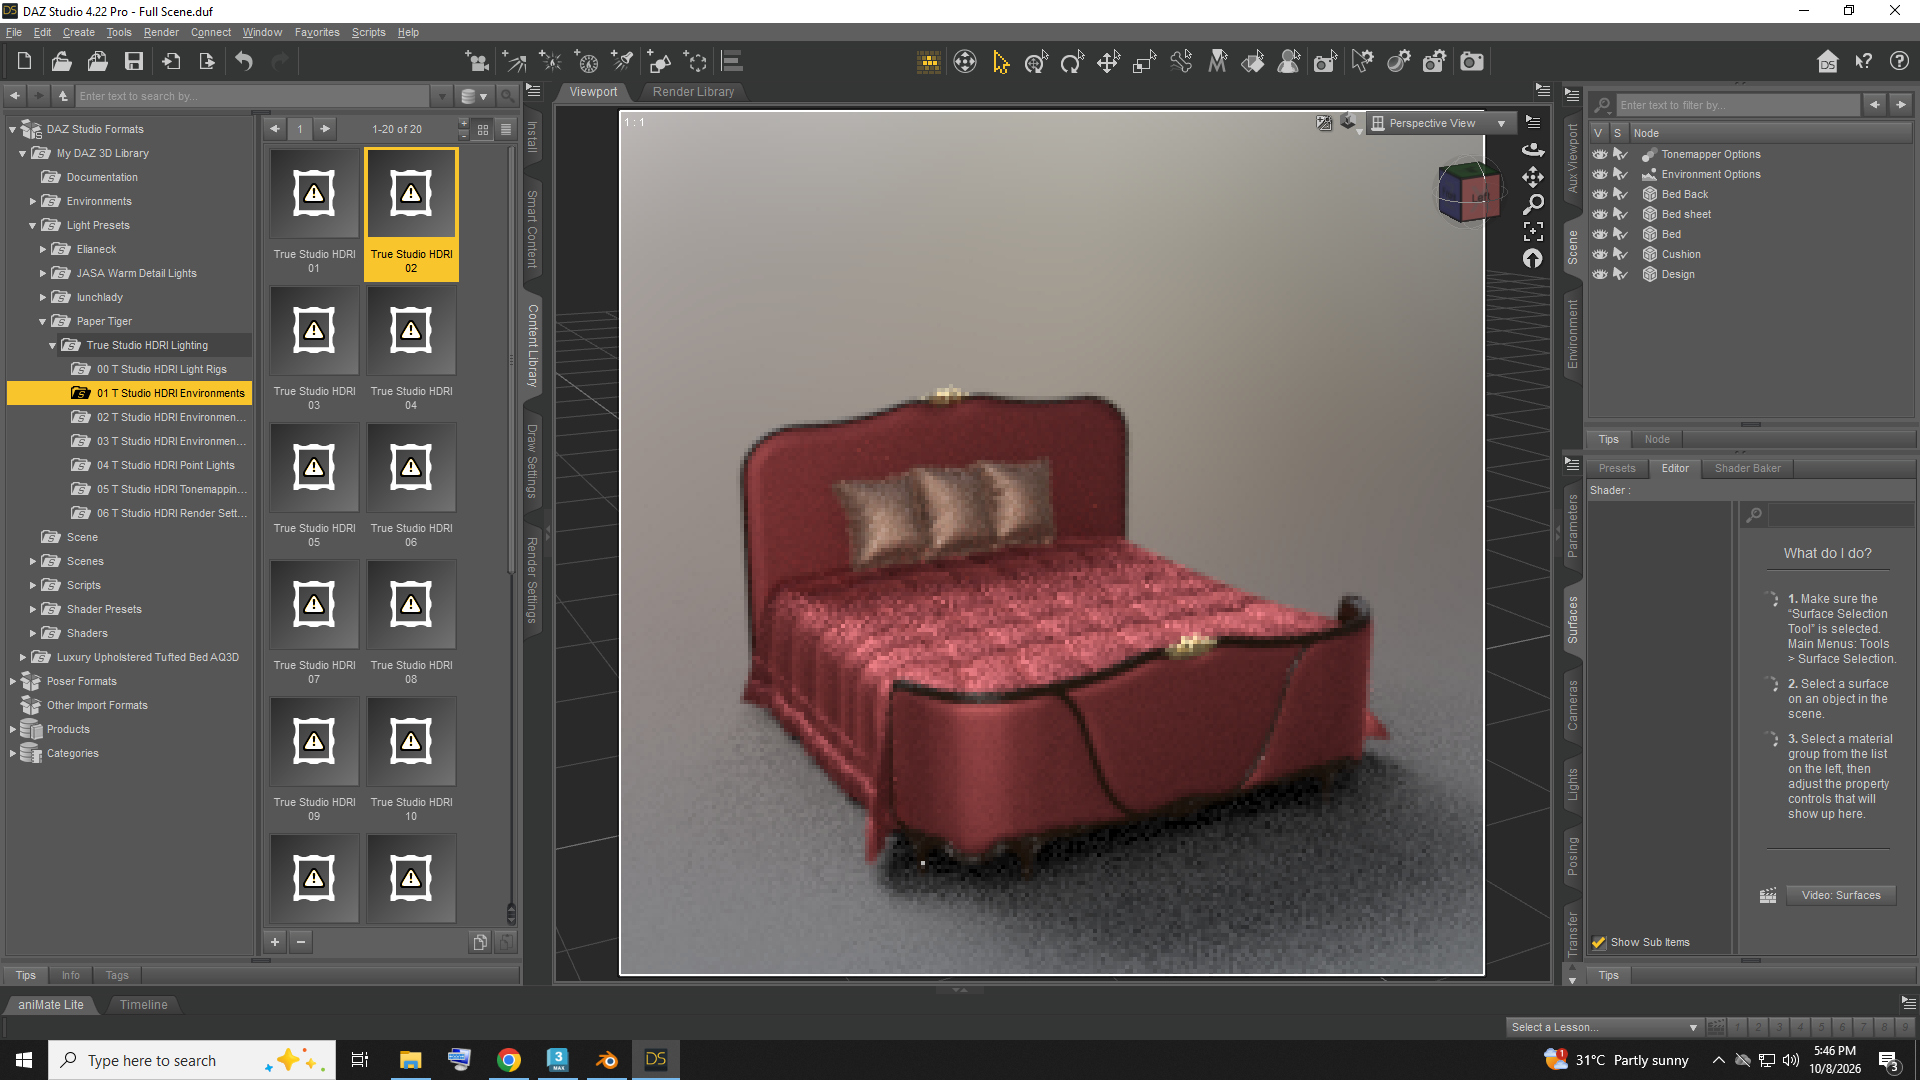The height and width of the screenshot is (1080, 1920).
Task: Create a new scene with New File icon
Action: 24,62
